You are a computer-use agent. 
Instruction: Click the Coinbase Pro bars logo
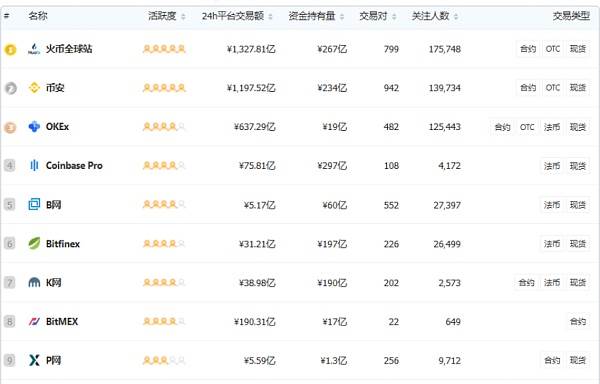34,166
